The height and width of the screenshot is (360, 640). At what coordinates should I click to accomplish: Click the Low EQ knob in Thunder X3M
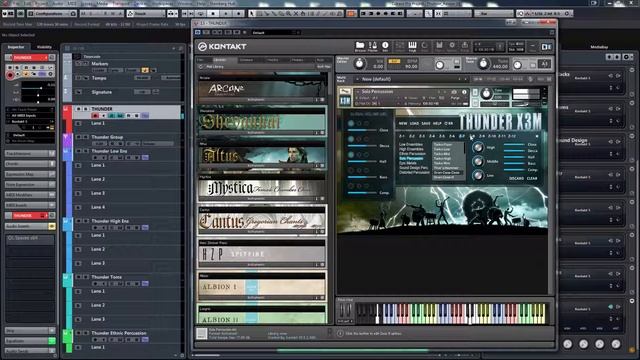click(478, 176)
